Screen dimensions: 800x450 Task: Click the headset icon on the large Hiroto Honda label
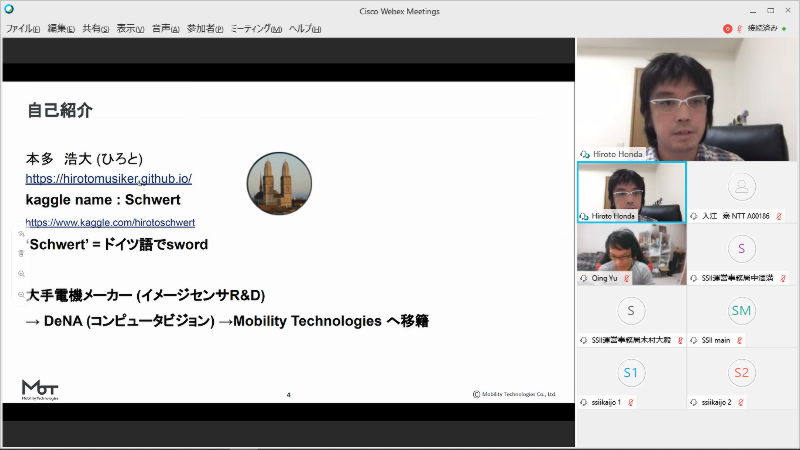[x=585, y=154]
